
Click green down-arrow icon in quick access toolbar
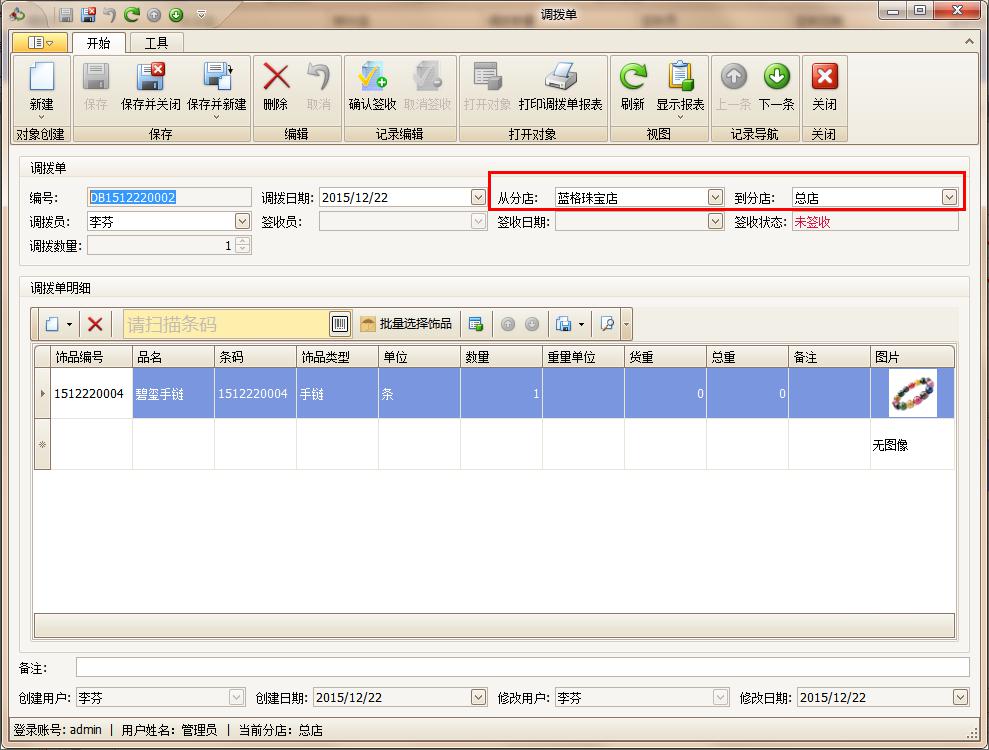pos(176,14)
